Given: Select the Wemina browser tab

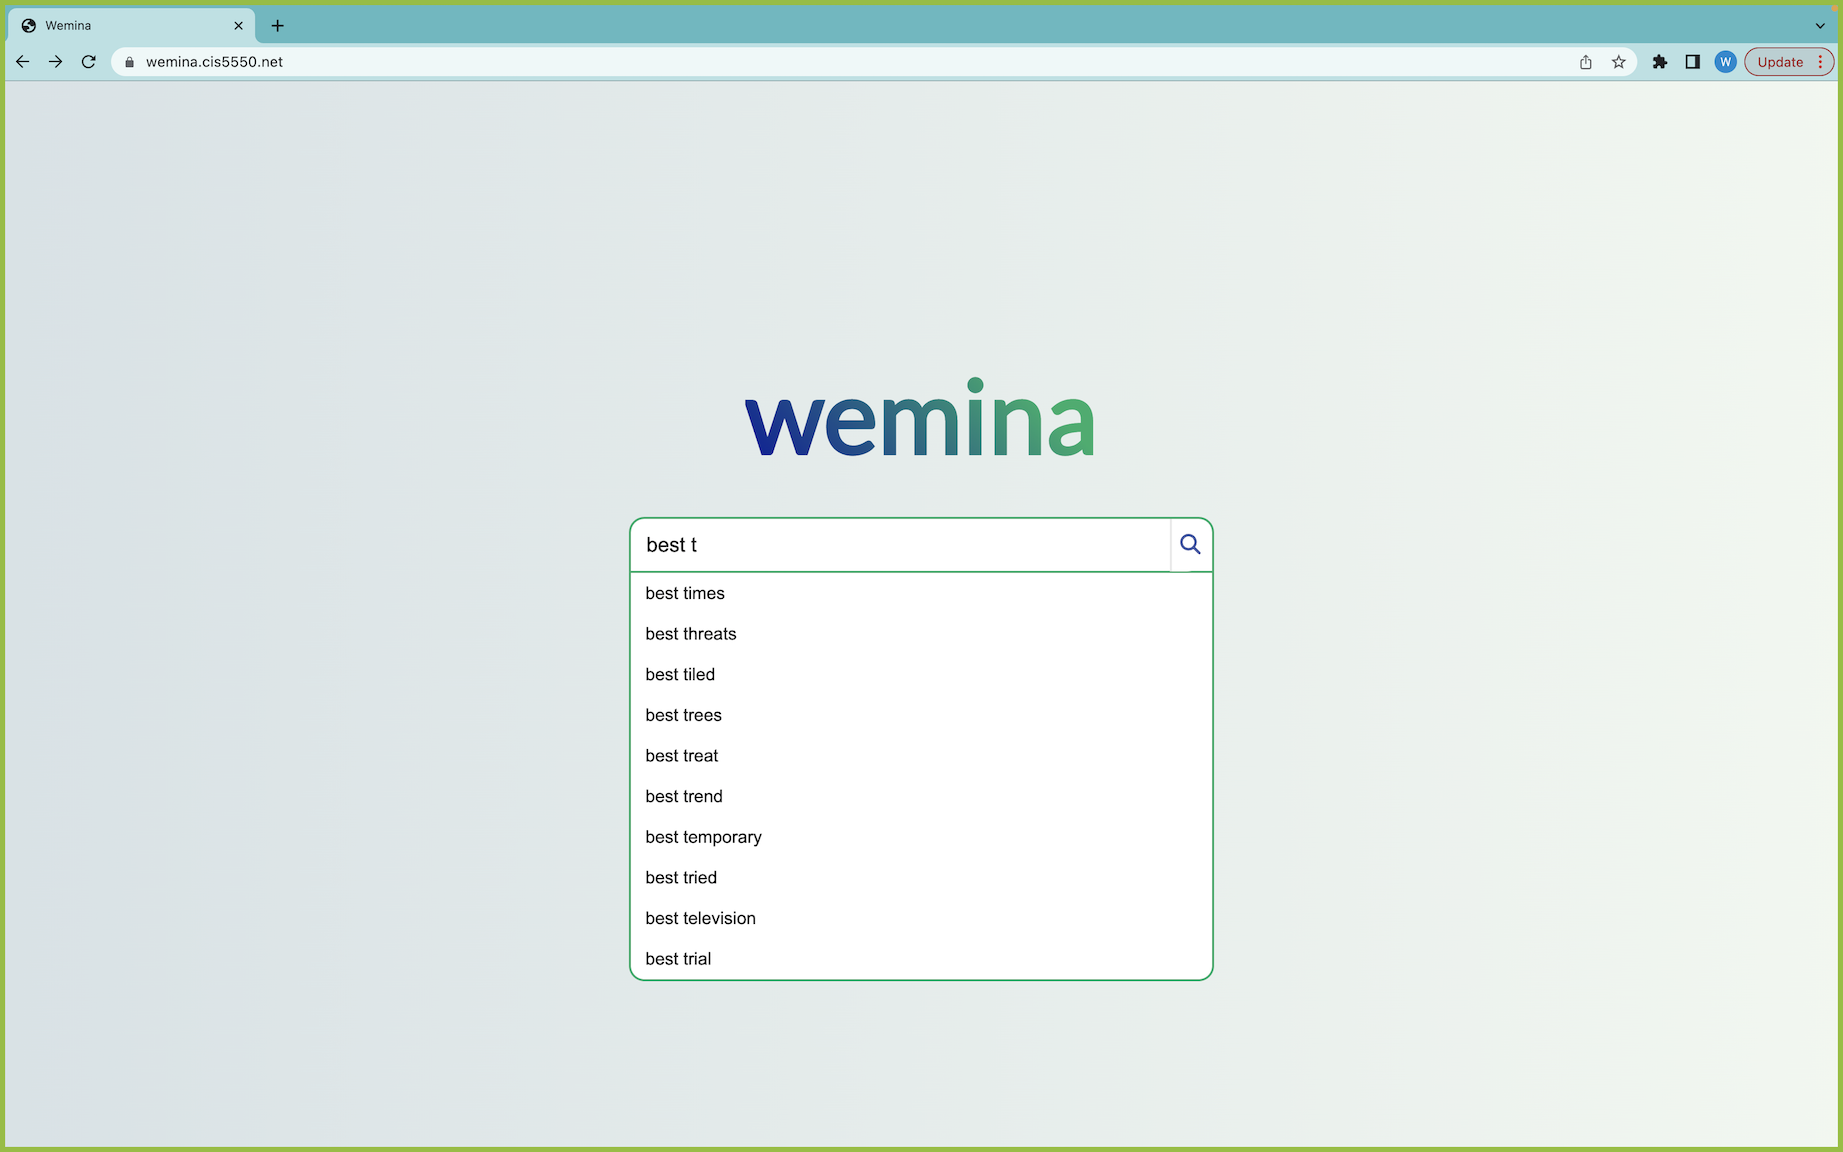Looking at the screenshot, I should coord(130,26).
